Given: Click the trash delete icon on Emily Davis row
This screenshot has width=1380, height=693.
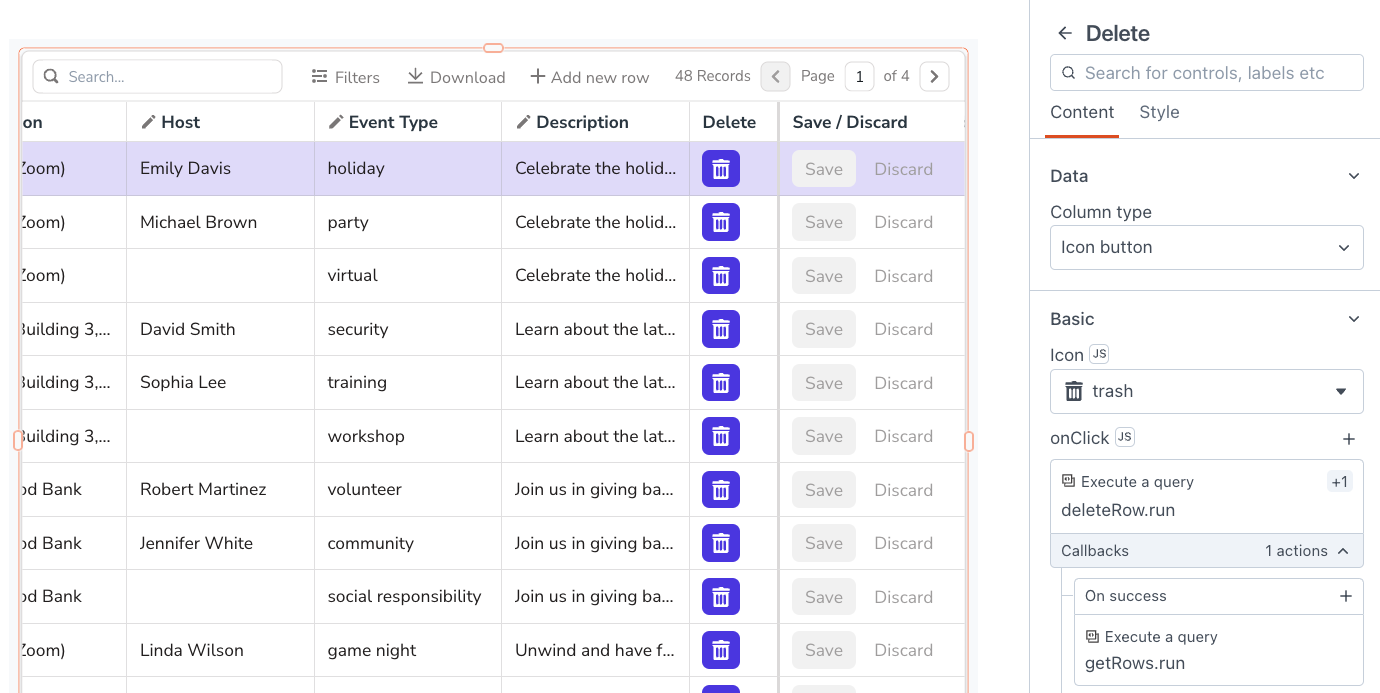Looking at the screenshot, I should click(720, 168).
